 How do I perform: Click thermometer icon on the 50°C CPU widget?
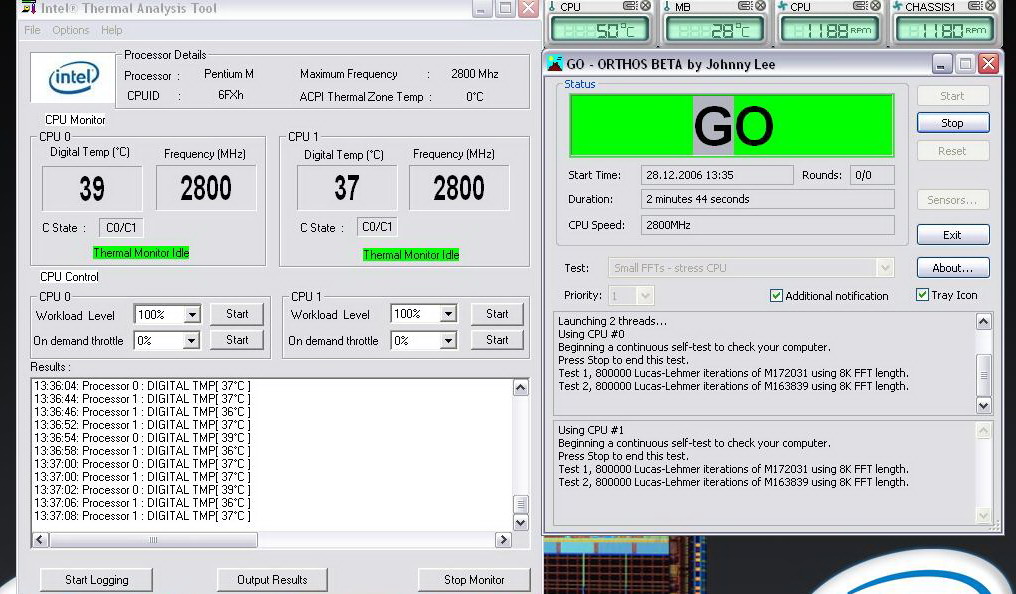coord(553,6)
